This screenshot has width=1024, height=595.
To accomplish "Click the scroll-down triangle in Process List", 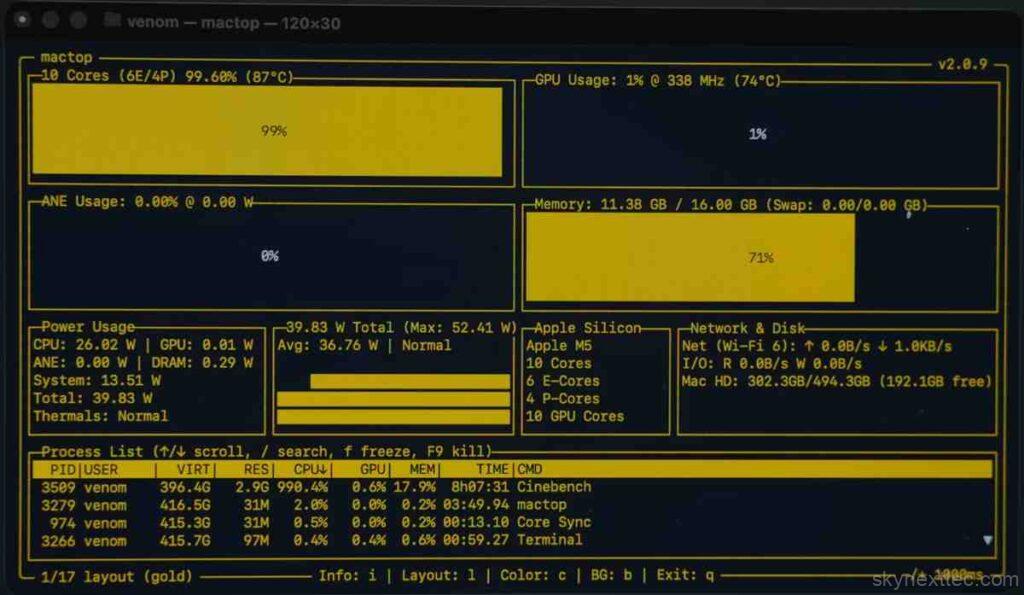I will point(988,540).
